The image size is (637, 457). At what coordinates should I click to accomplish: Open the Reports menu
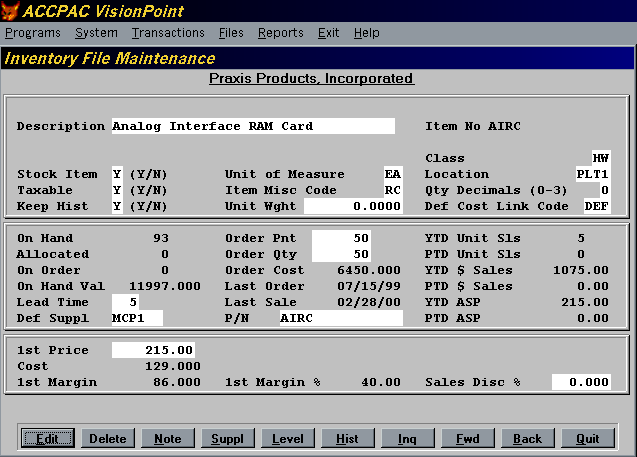click(x=281, y=33)
